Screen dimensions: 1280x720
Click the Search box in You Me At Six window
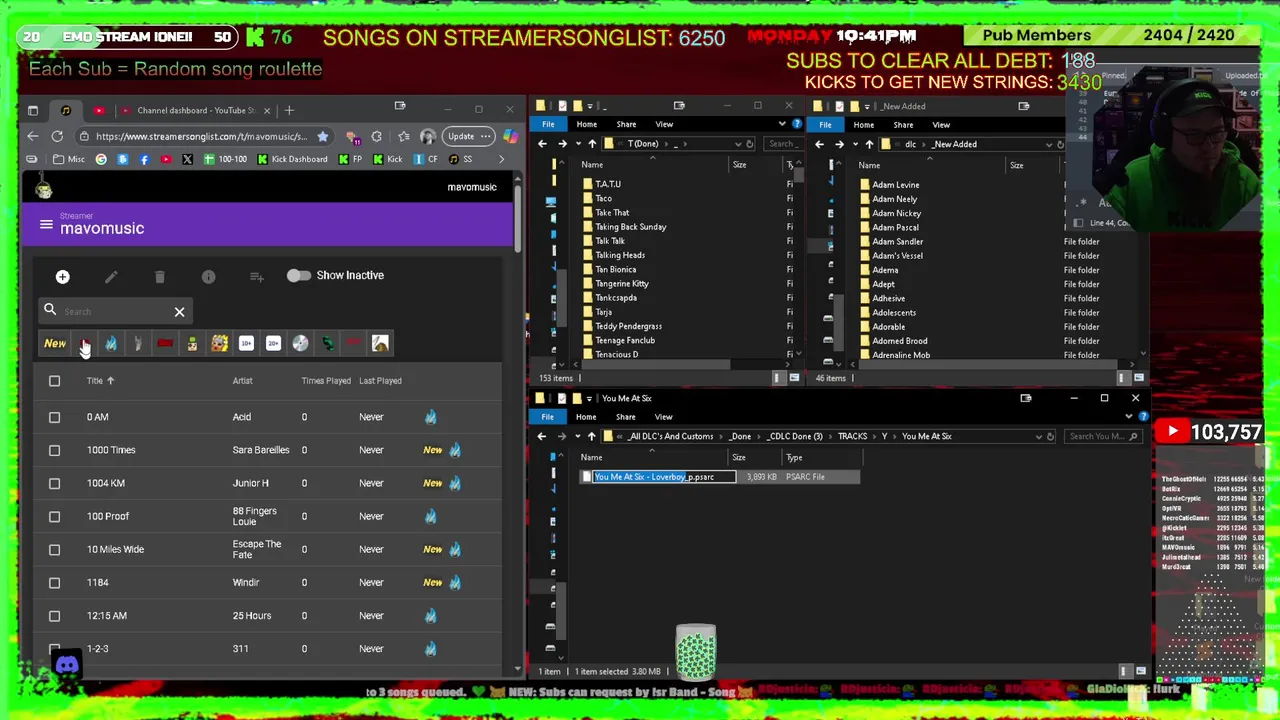pyautogui.click(x=1103, y=436)
